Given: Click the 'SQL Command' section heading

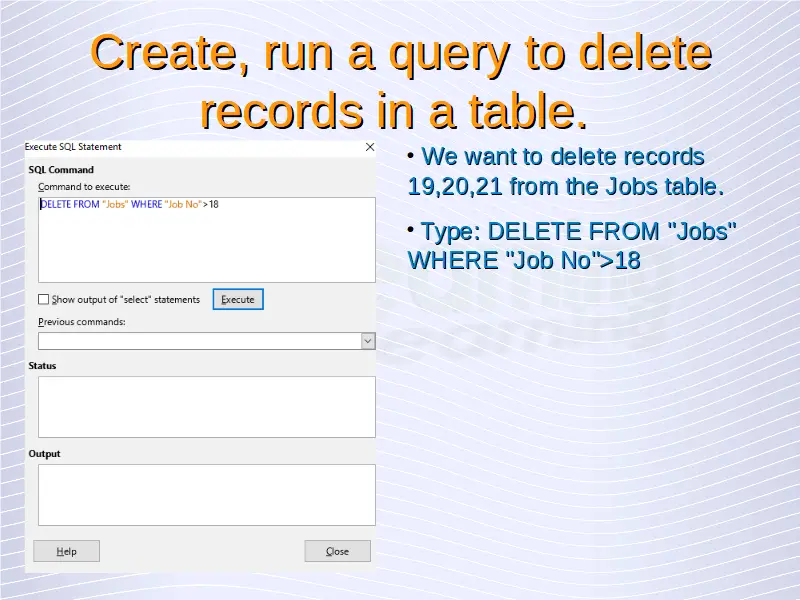Looking at the screenshot, I should point(61,170).
